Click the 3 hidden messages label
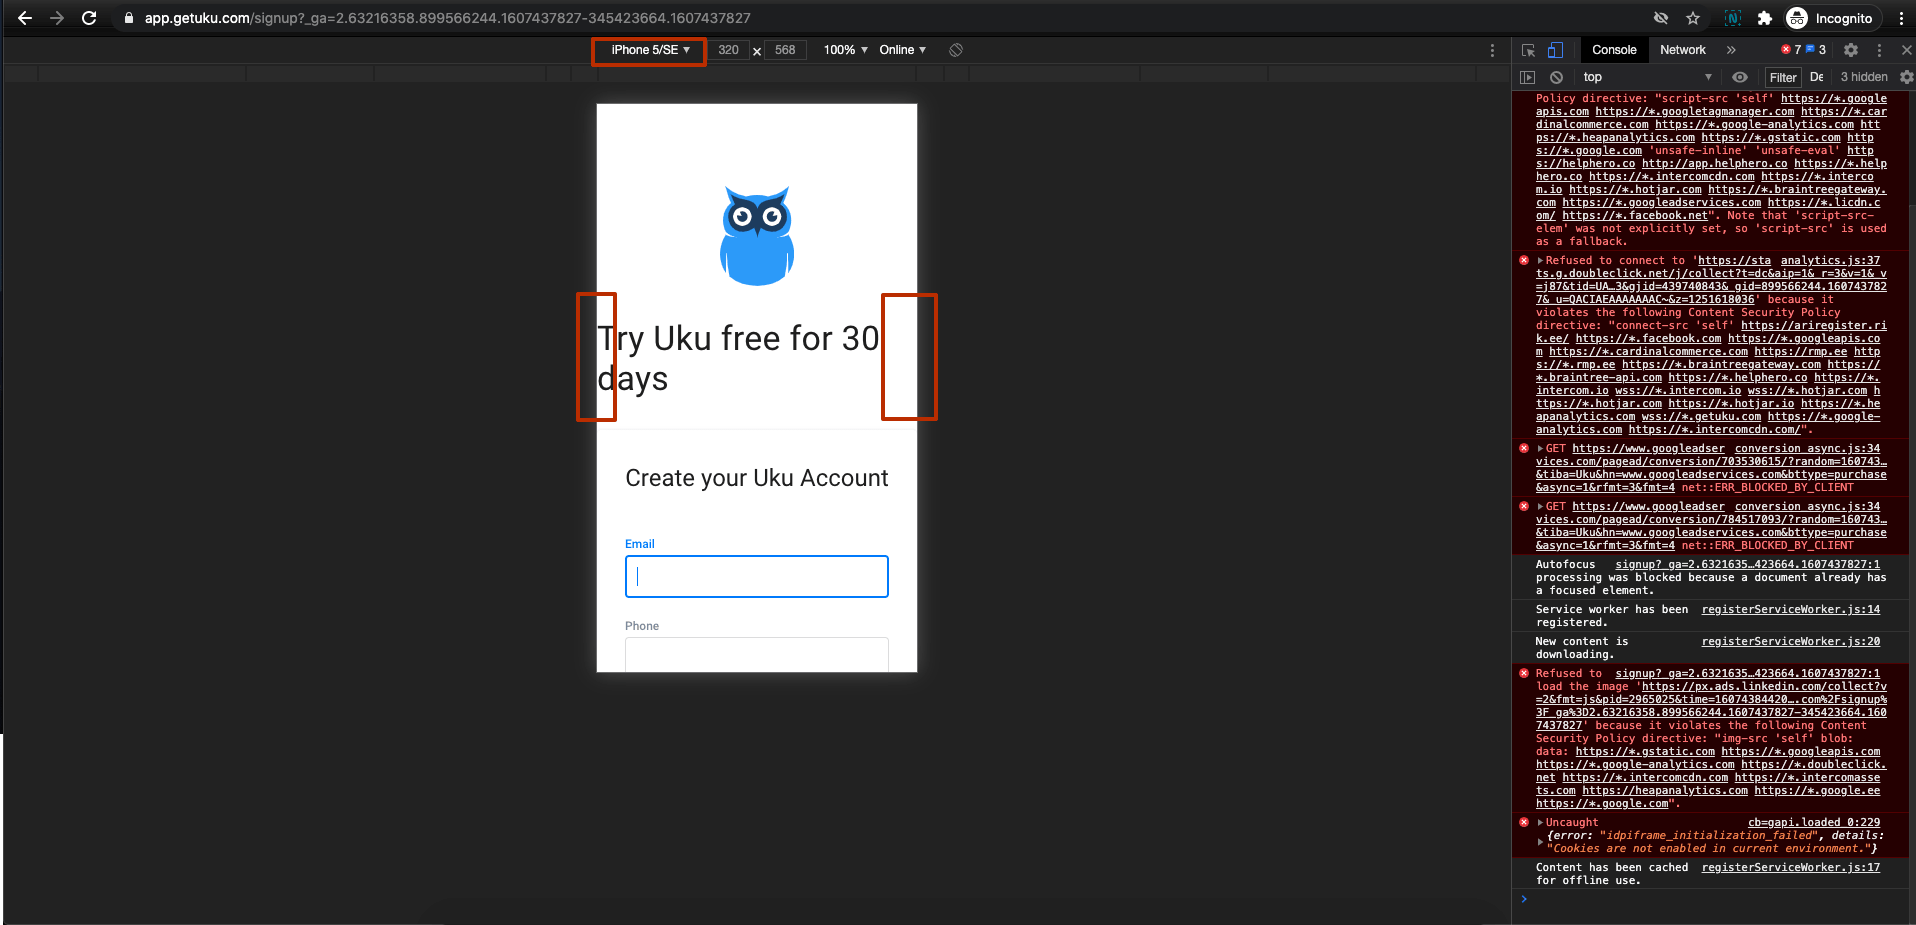This screenshot has height=925, width=1916. (1864, 77)
